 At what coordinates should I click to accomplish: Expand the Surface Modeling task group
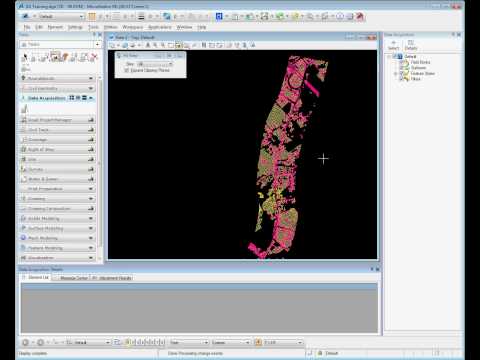[x=58, y=228]
